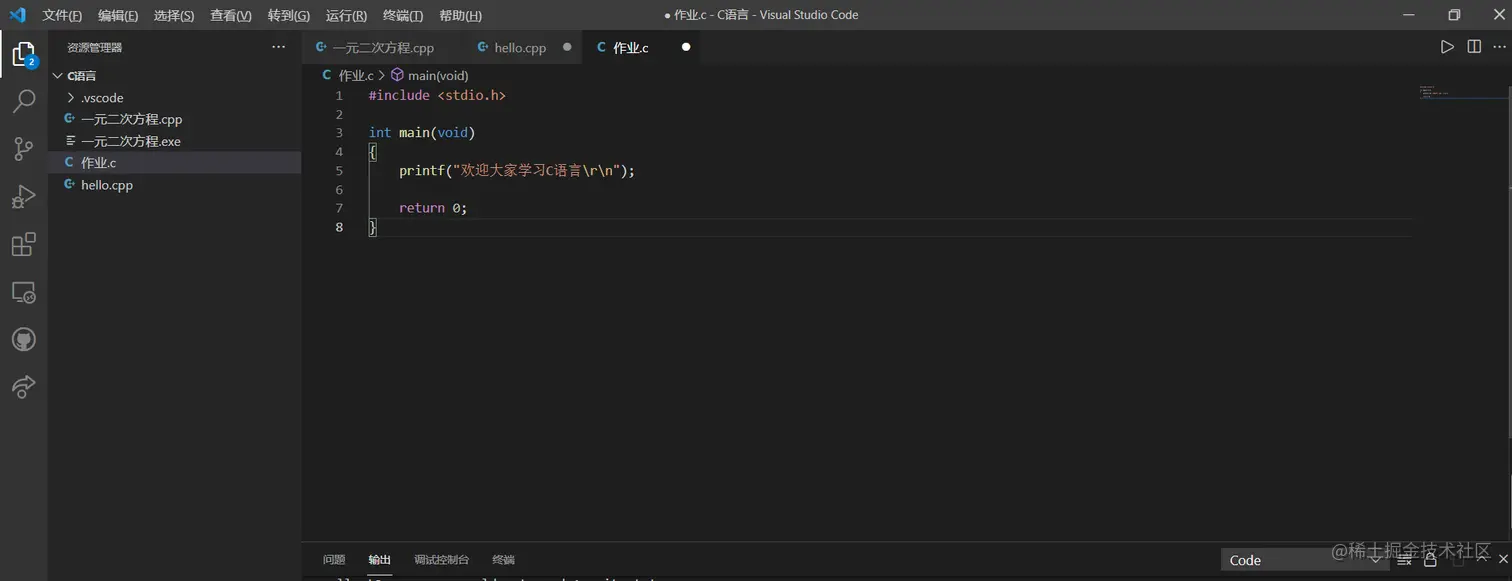Open the Explorer view in the activity bar
1512x581 pixels.
[x=23, y=54]
